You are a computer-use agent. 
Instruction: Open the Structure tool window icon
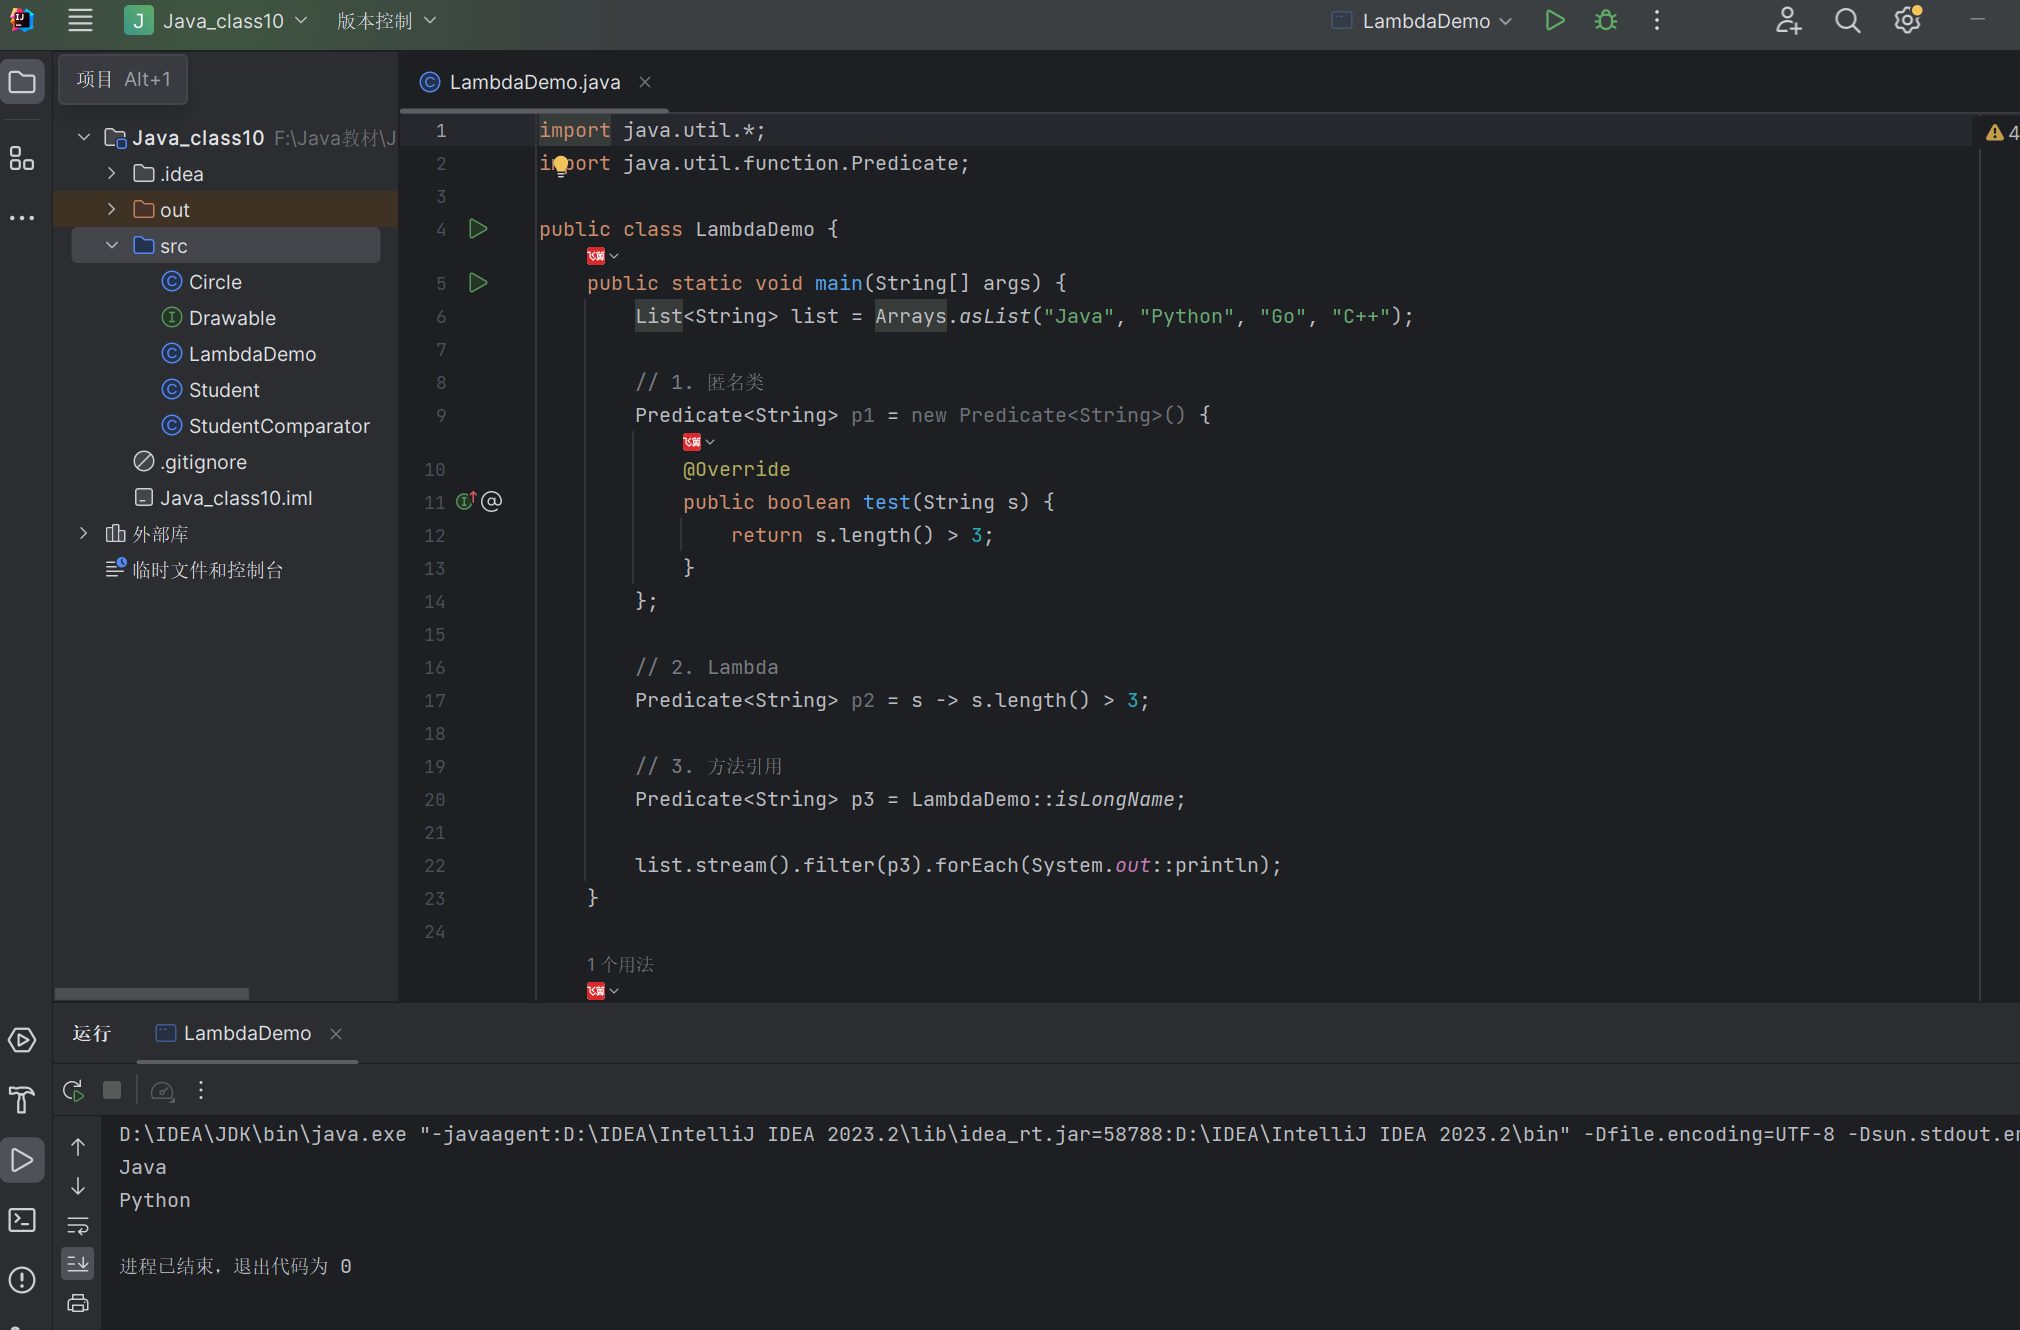[x=22, y=159]
